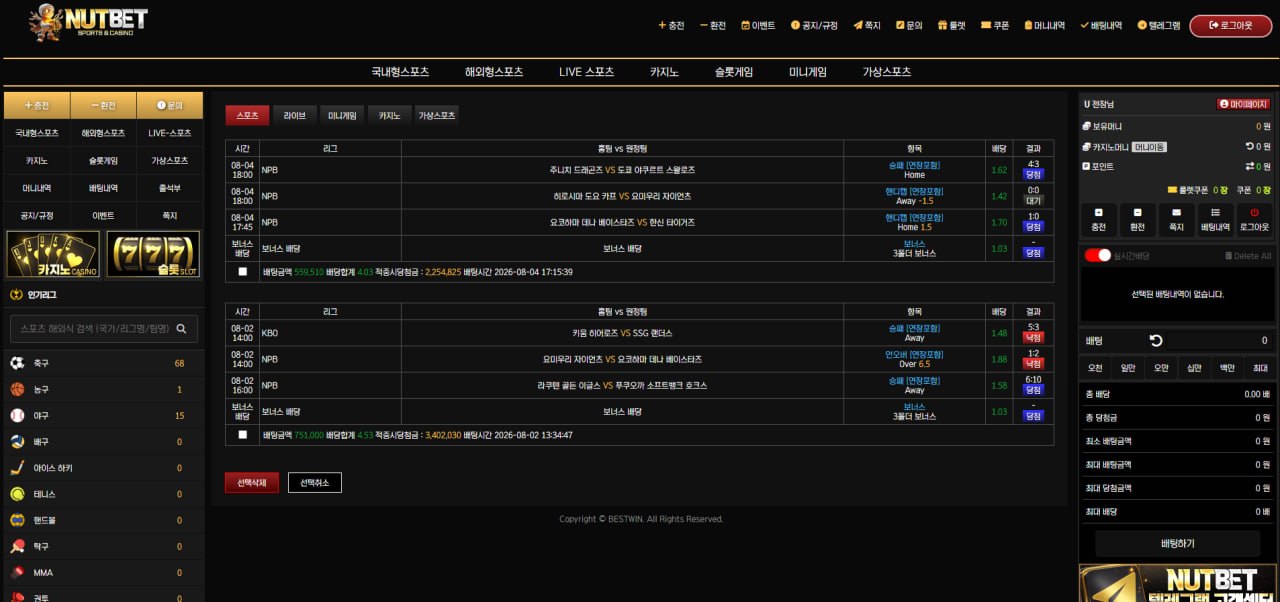Check the box for the 559,510 bet slip

click(x=243, y=272)
